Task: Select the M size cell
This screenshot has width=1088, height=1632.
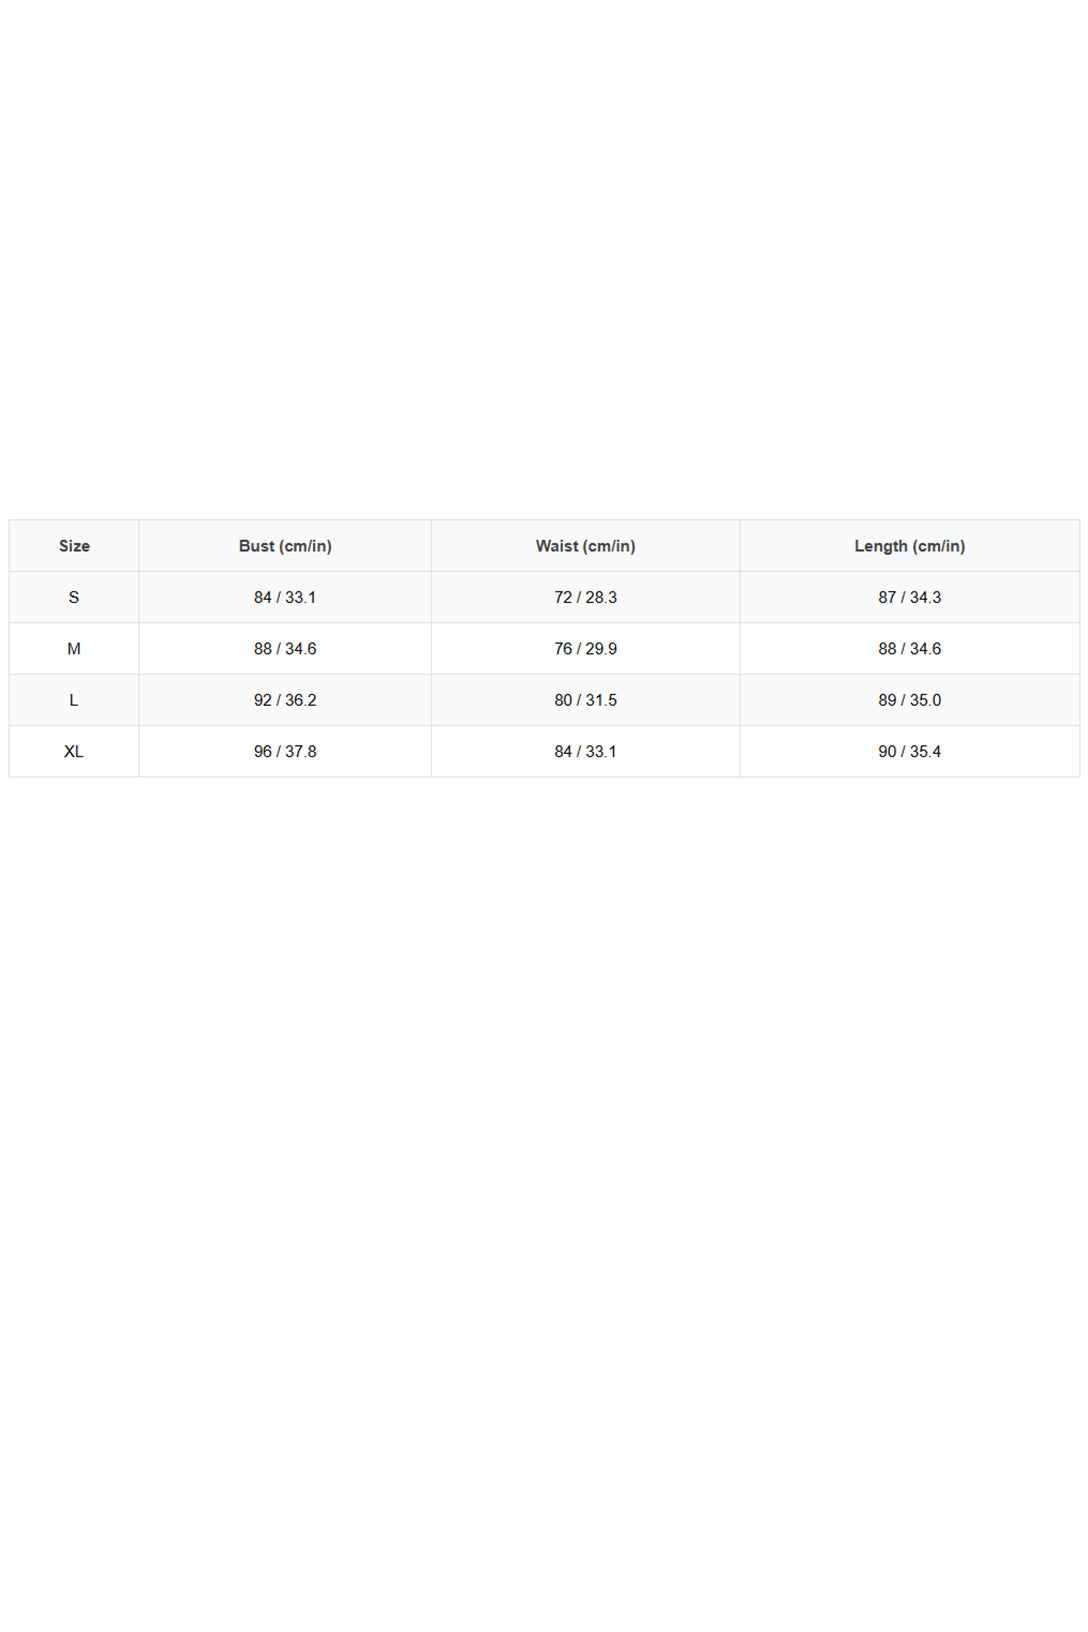Action: [74, 649]
